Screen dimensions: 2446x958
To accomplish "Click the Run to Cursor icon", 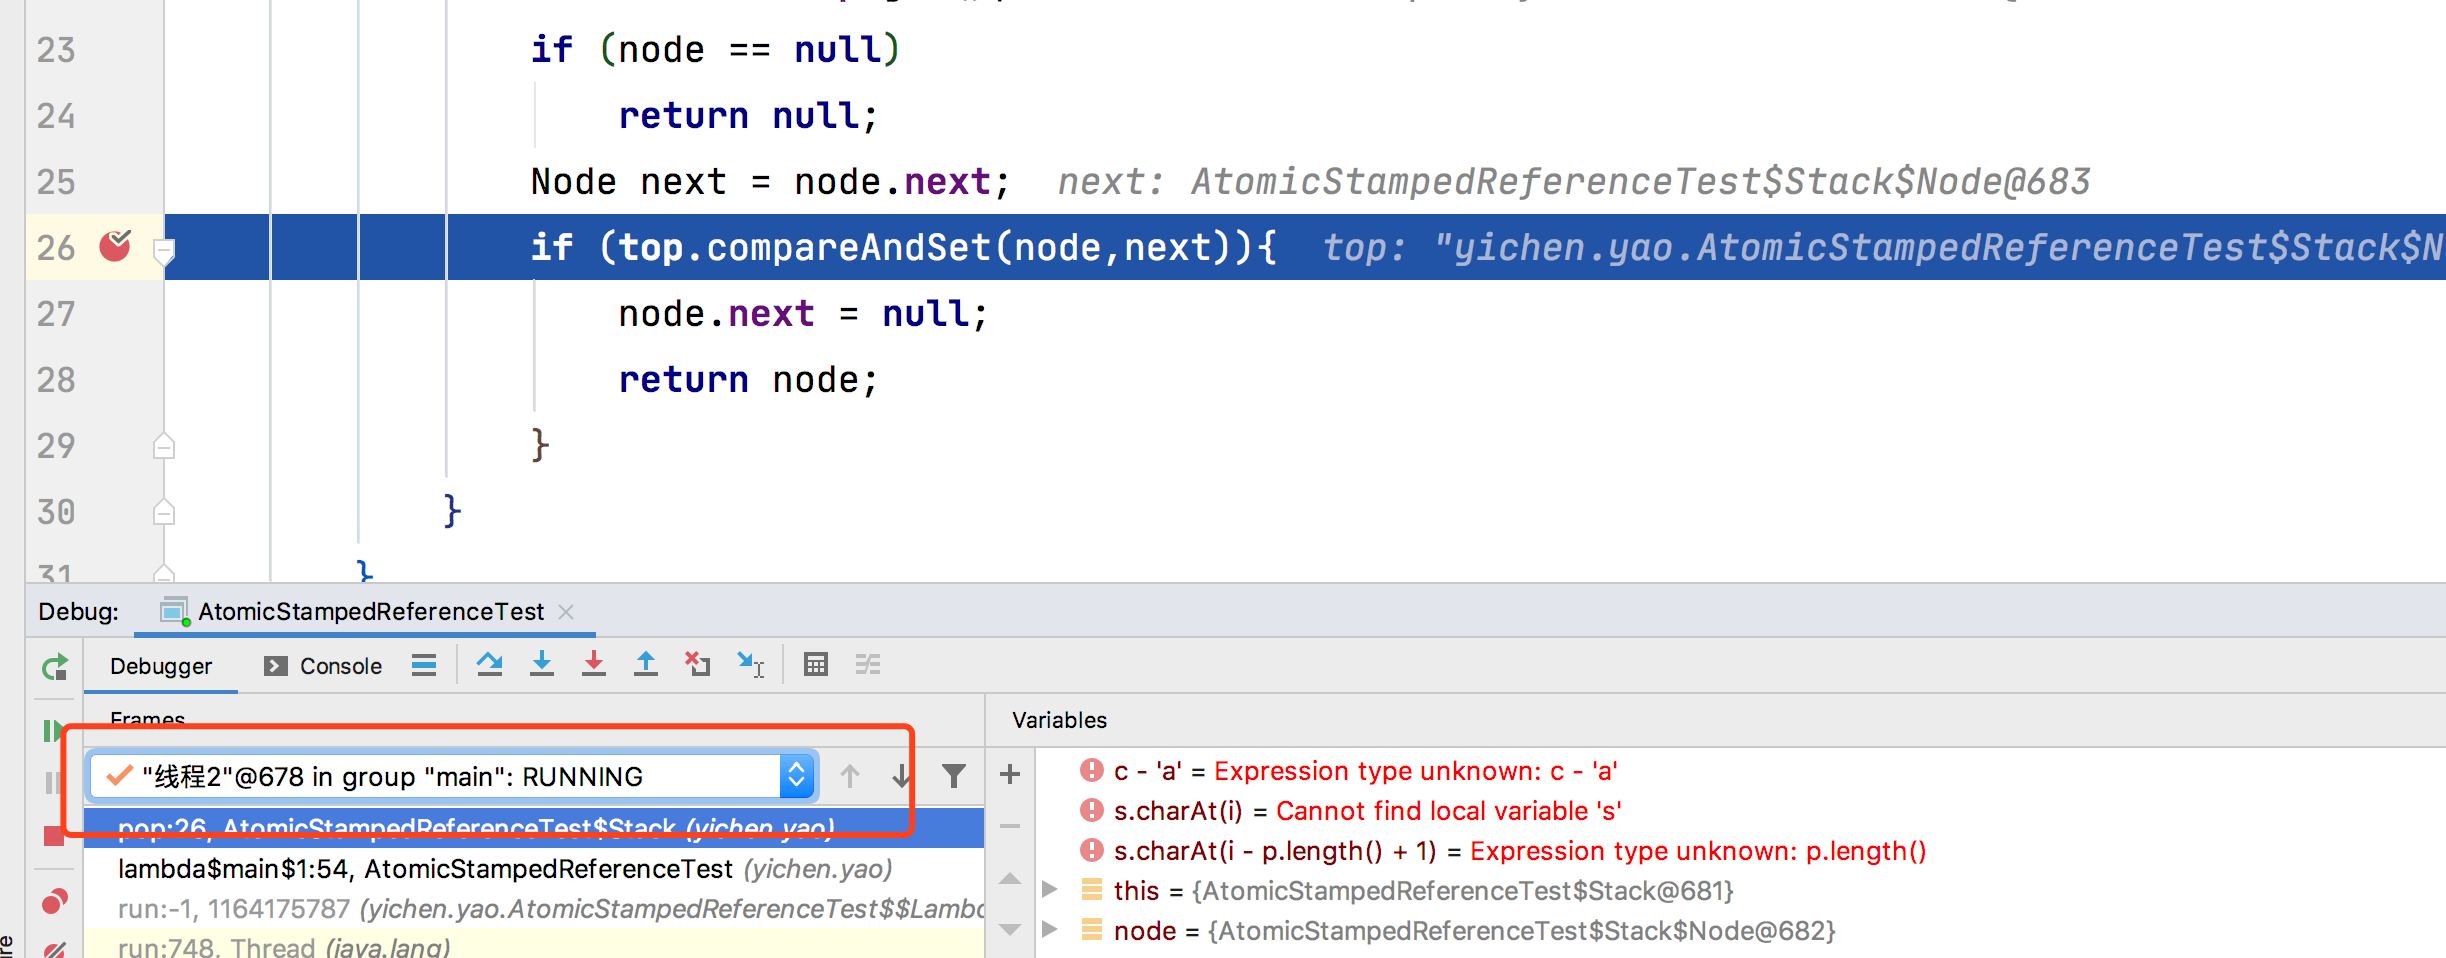I will coord(750,665).
